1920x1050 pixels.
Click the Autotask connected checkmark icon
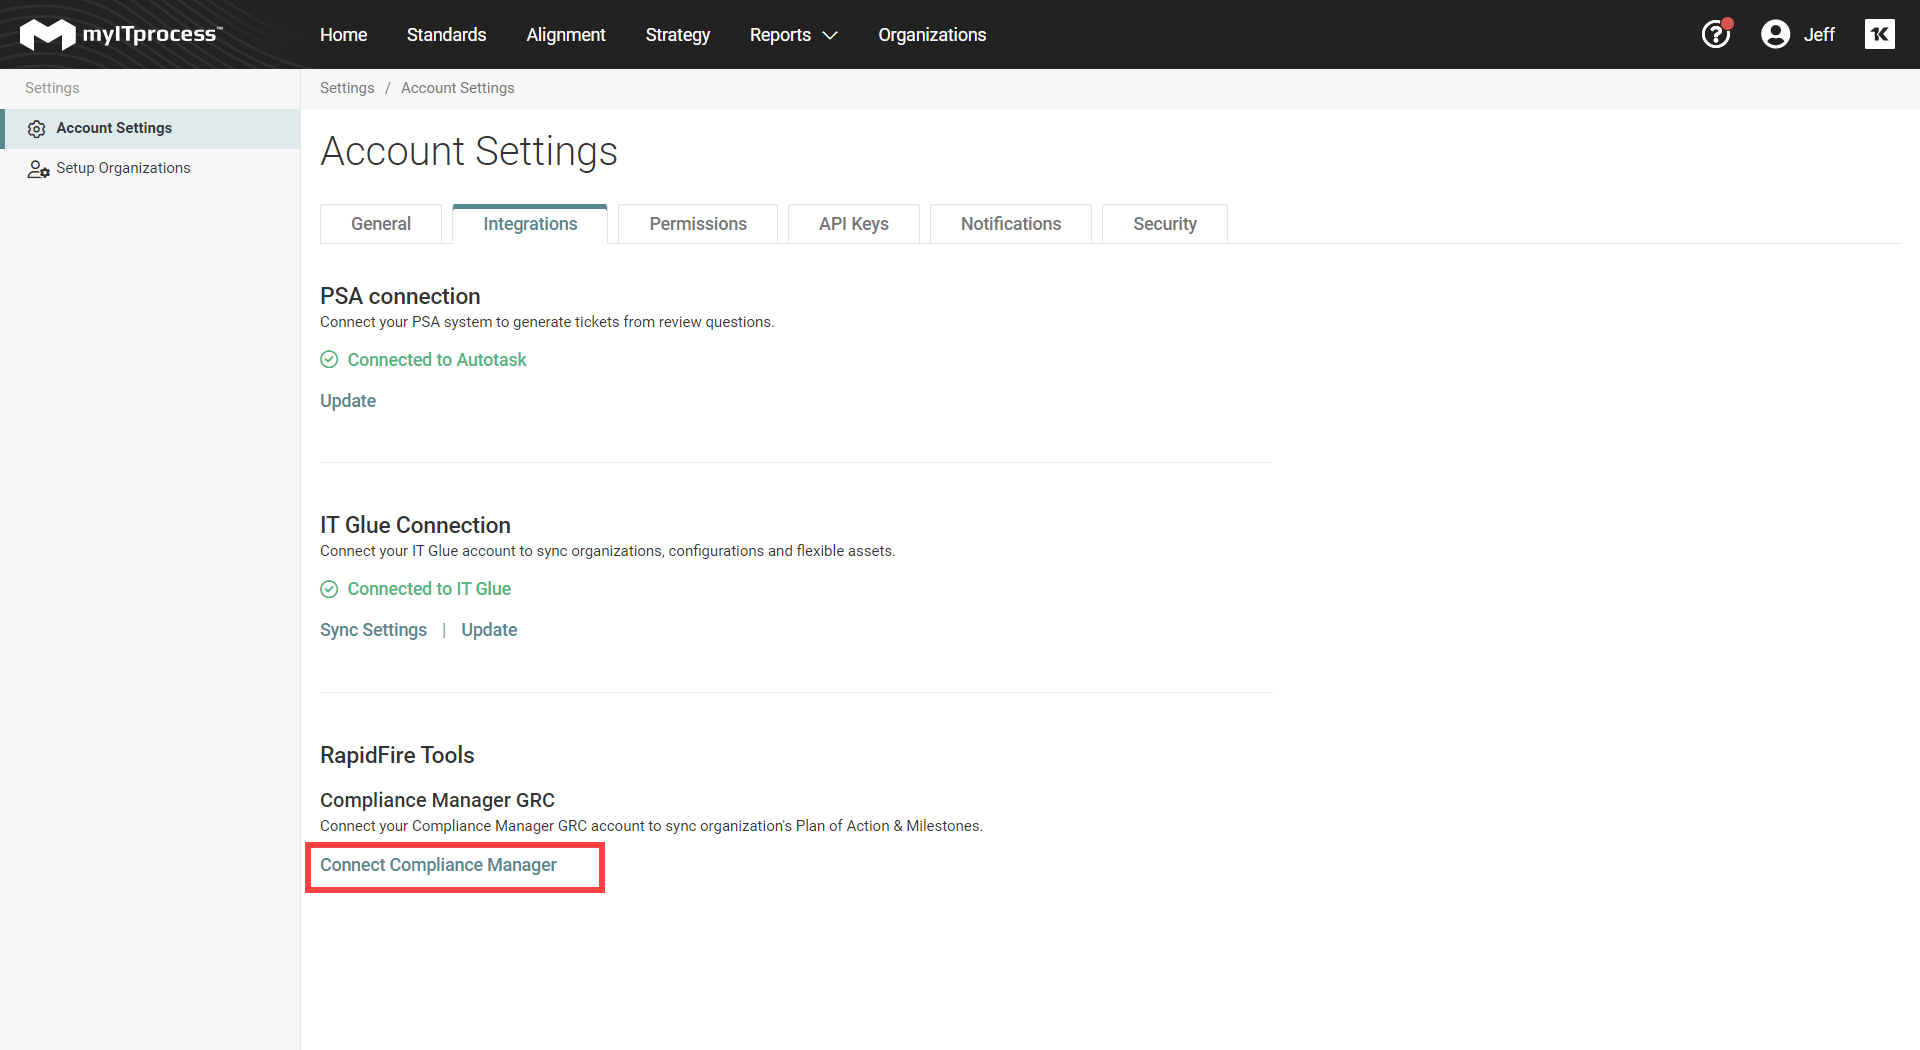(x=329, y=360)
